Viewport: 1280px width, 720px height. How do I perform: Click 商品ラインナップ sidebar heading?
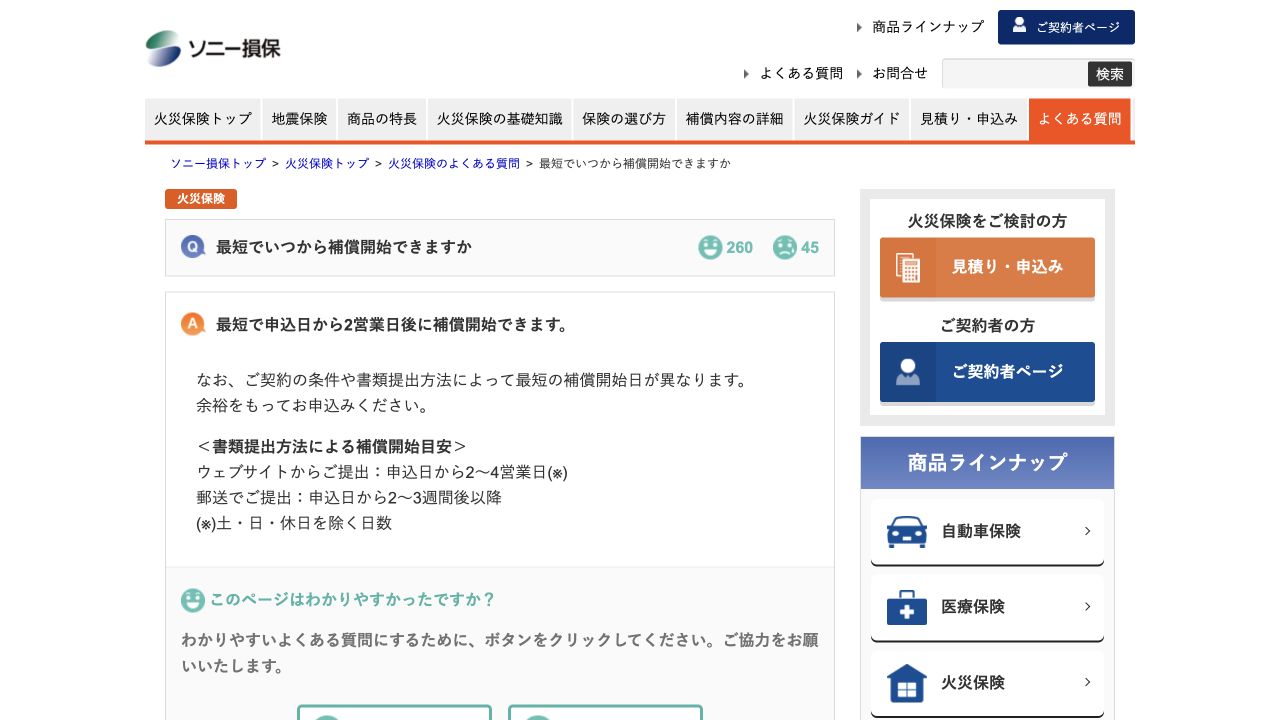(x=987, y=463)
